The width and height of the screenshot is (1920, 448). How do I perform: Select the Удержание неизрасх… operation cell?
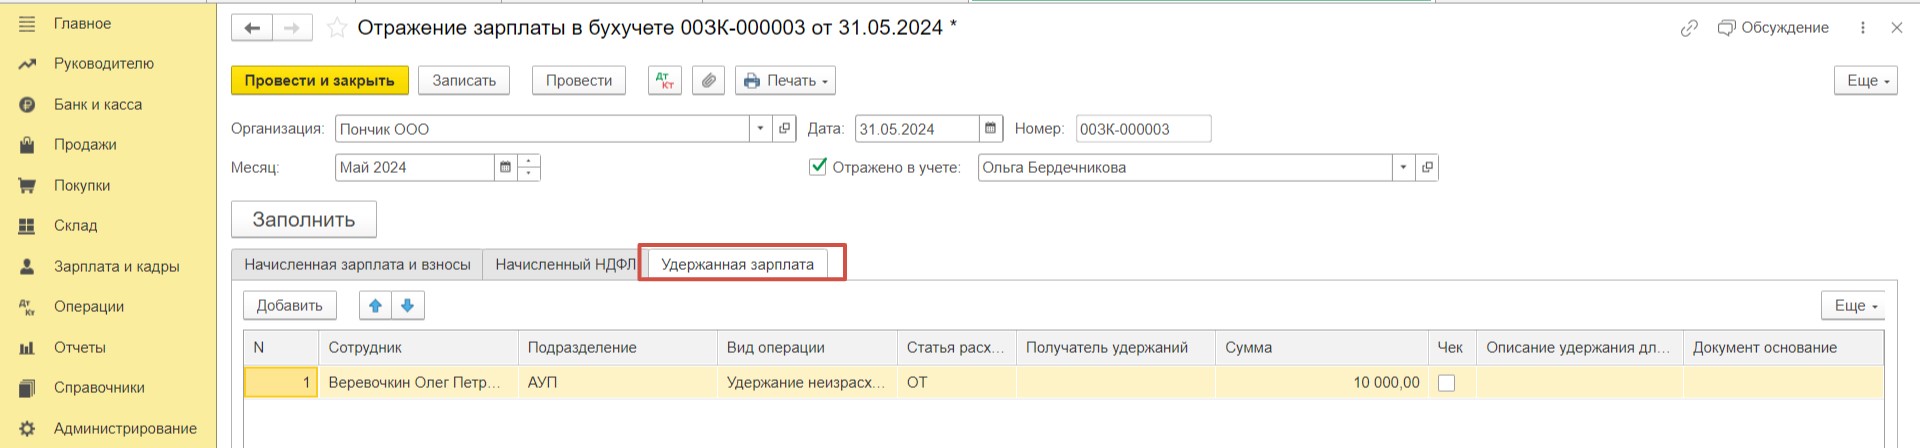pos(807,382)
